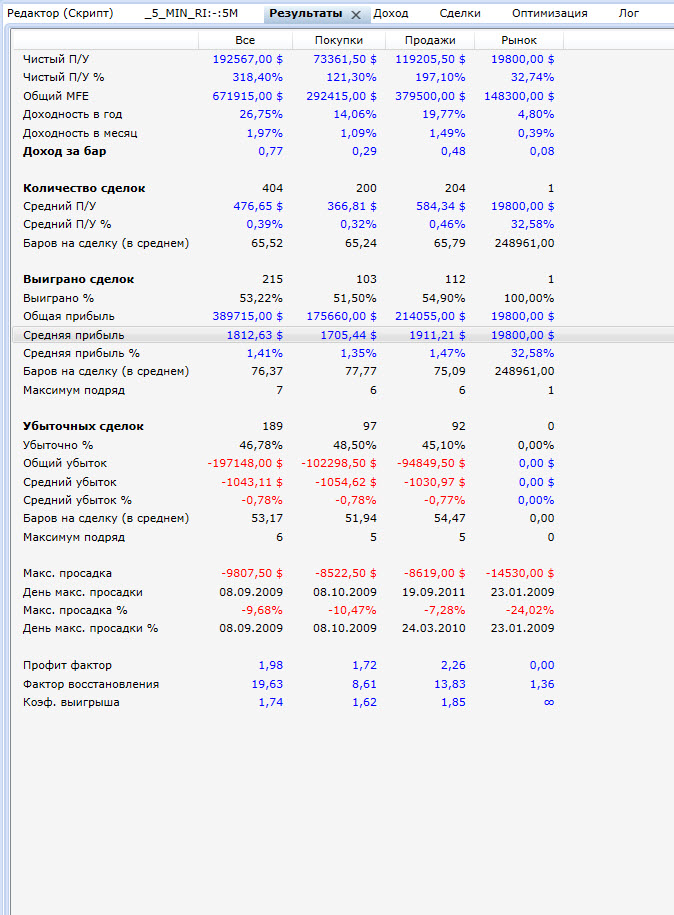Open the Сделки tab
The height and width of the screenshot is (915, 674).
coord(460,13)
